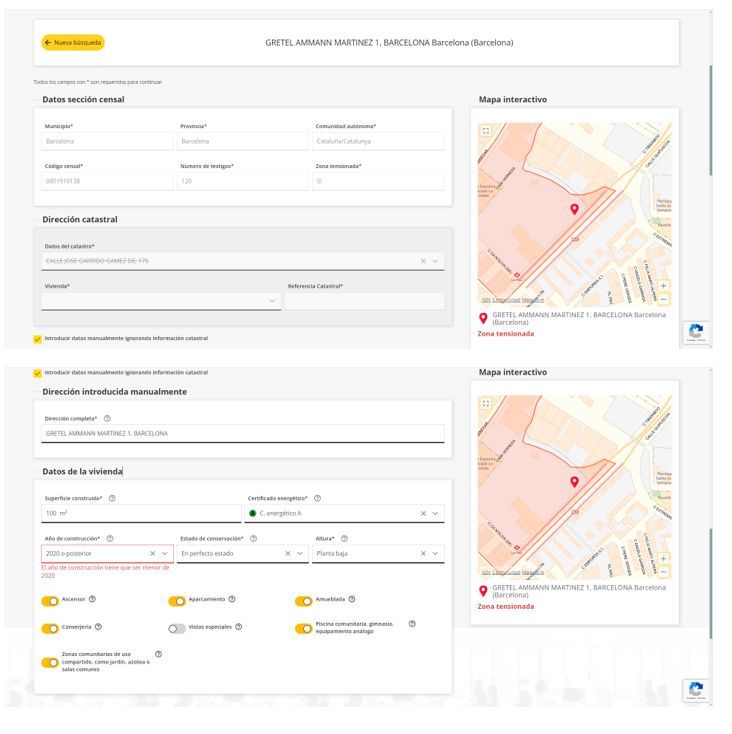Open the Año de construcción help icon

109,538
